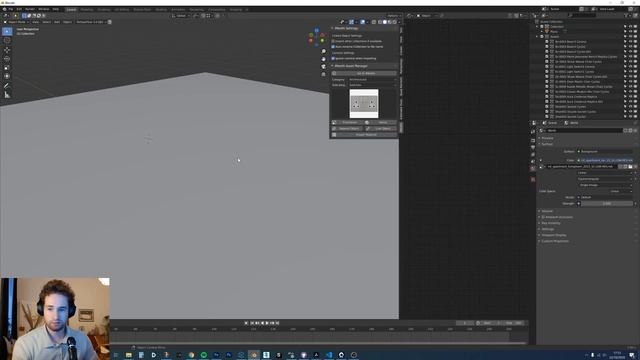Open the Equirectangular projection dropdown

pos(605,179)
